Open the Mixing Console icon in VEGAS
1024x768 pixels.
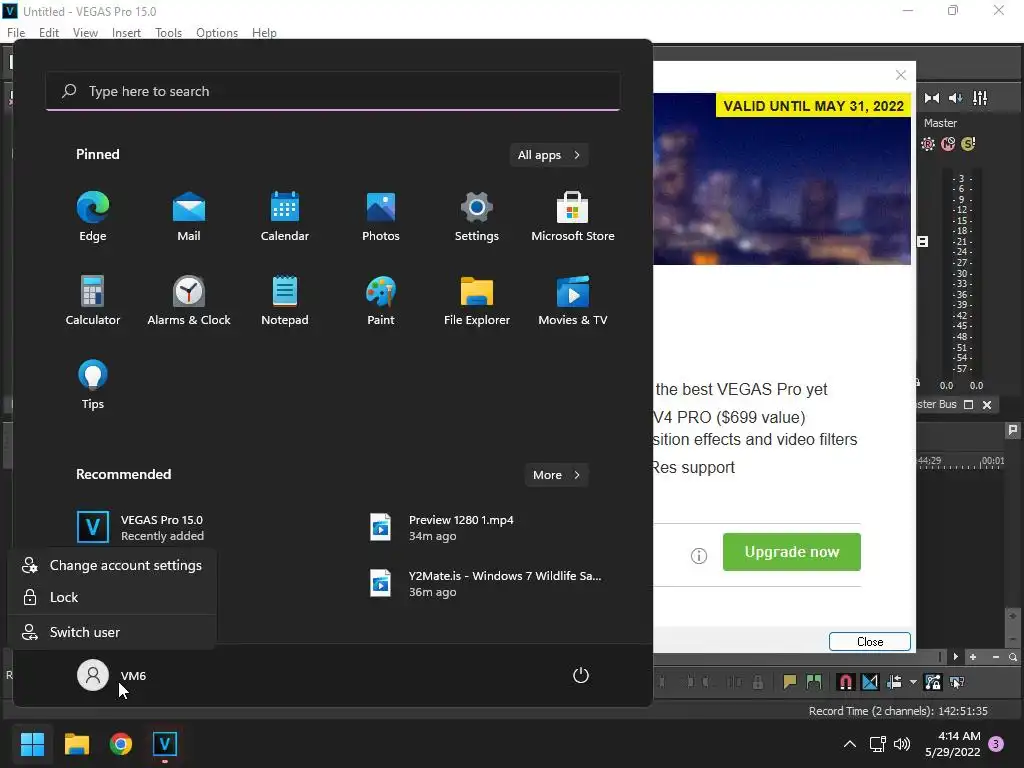point(980,98)
